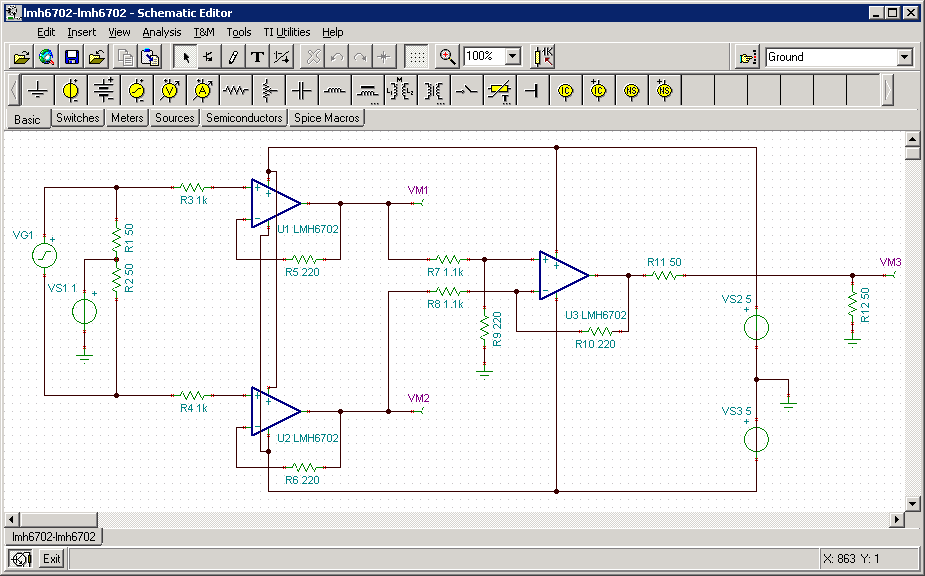Pick the resistor component from toolbar
Image resolution: width=925 pixels, height=576 pixels.
[x=235, y=90]
